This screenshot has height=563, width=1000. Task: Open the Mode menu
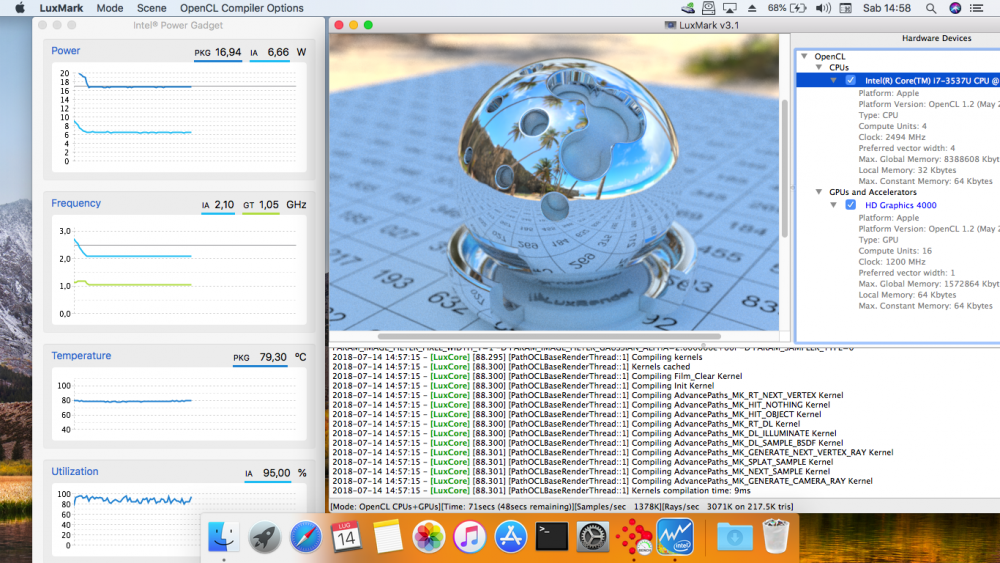click(110, 8)
